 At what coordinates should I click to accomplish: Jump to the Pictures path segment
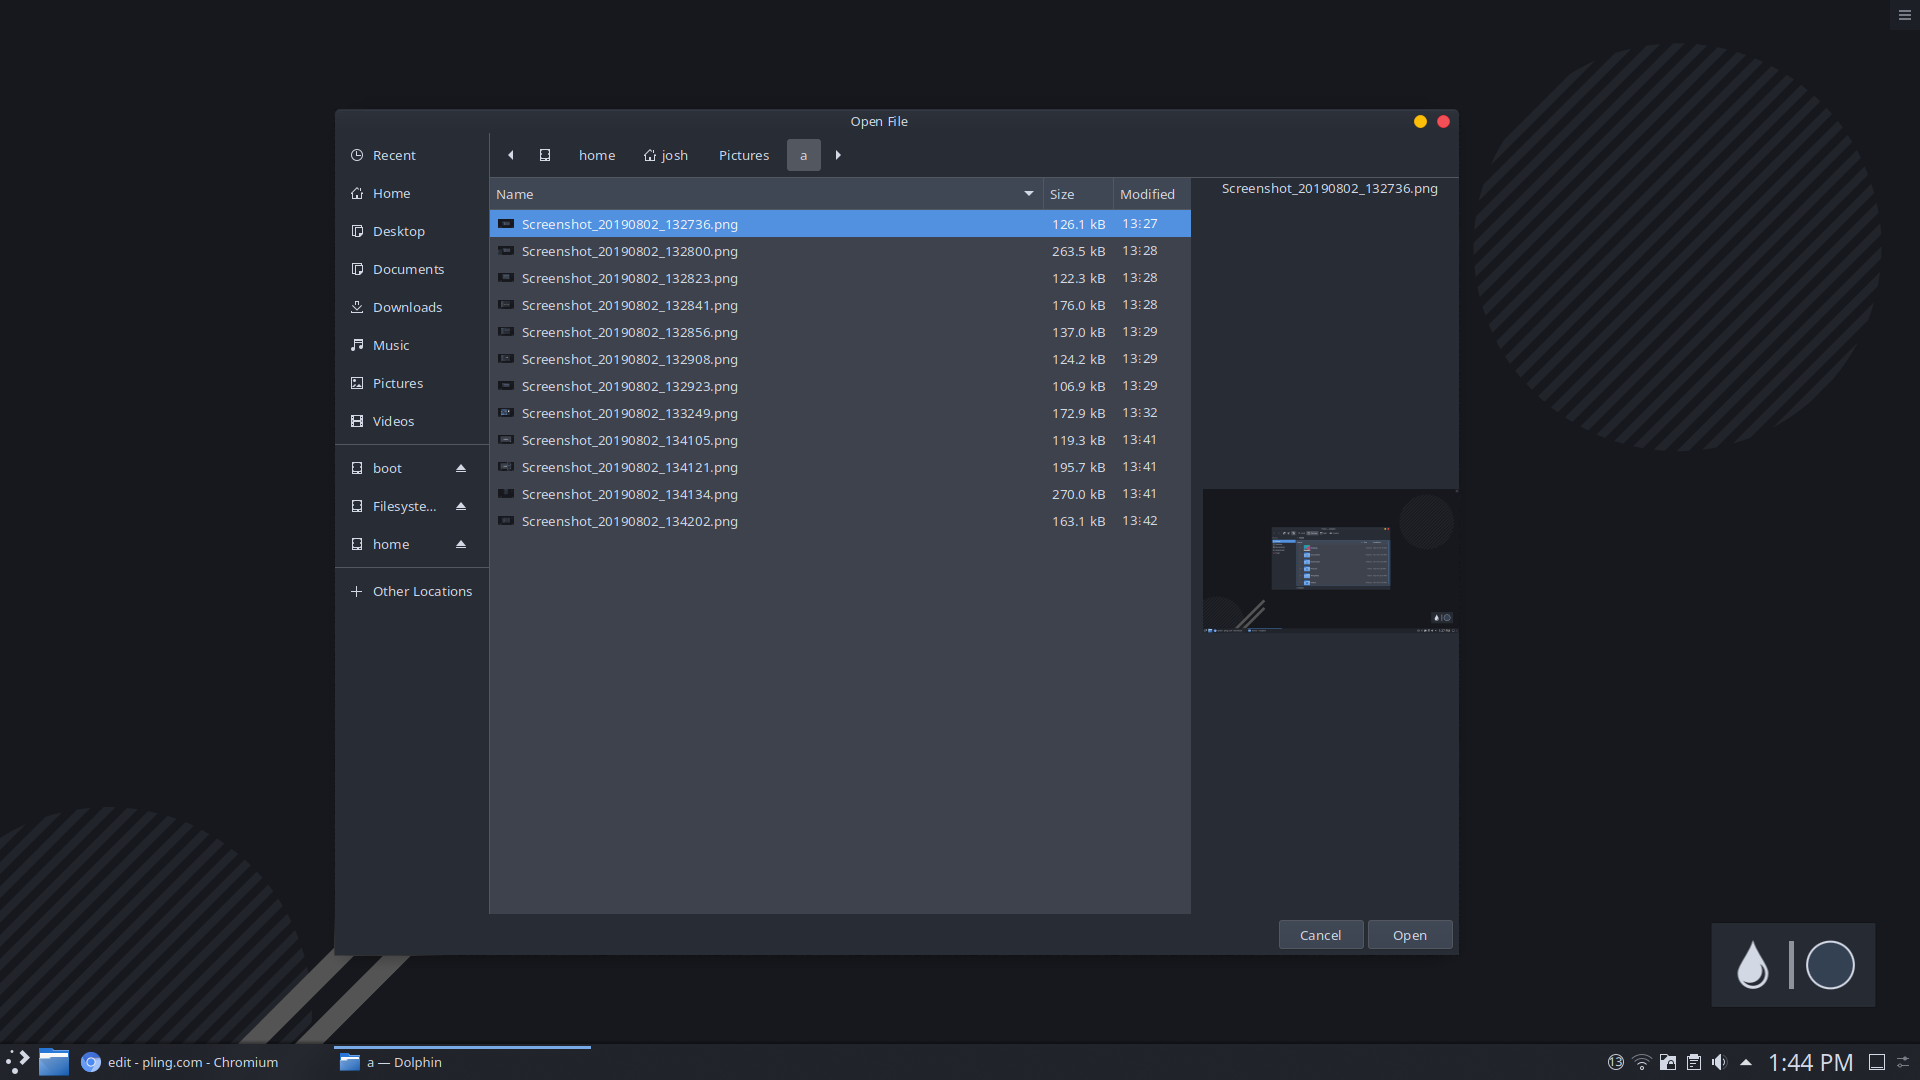click(744, 155)
